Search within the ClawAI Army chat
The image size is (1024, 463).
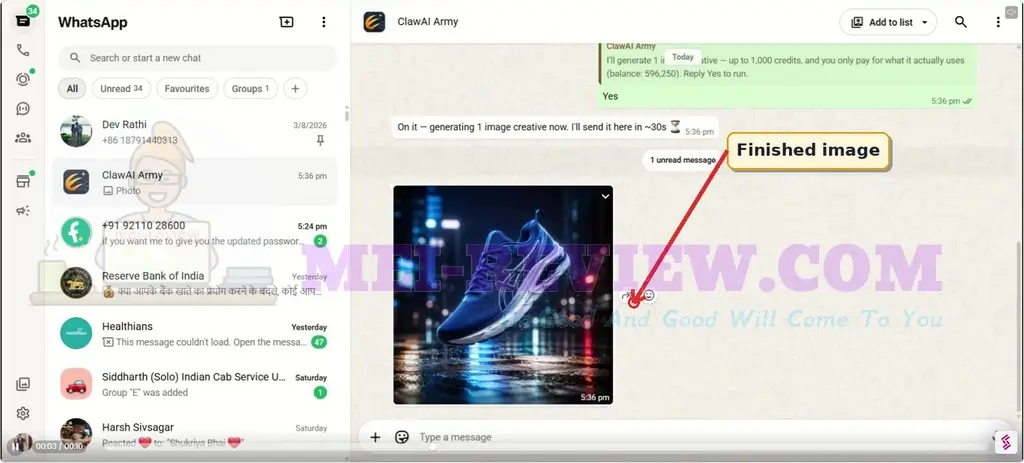[x=961, y=22]
